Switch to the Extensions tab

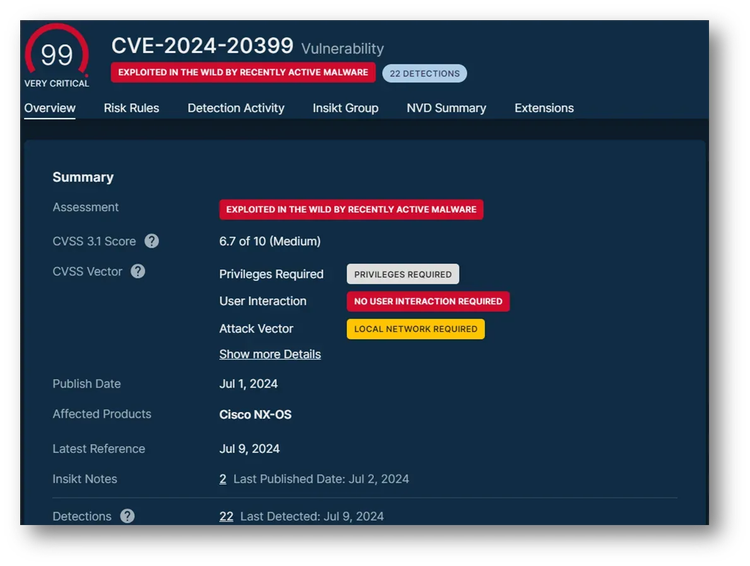pos(544,108)
